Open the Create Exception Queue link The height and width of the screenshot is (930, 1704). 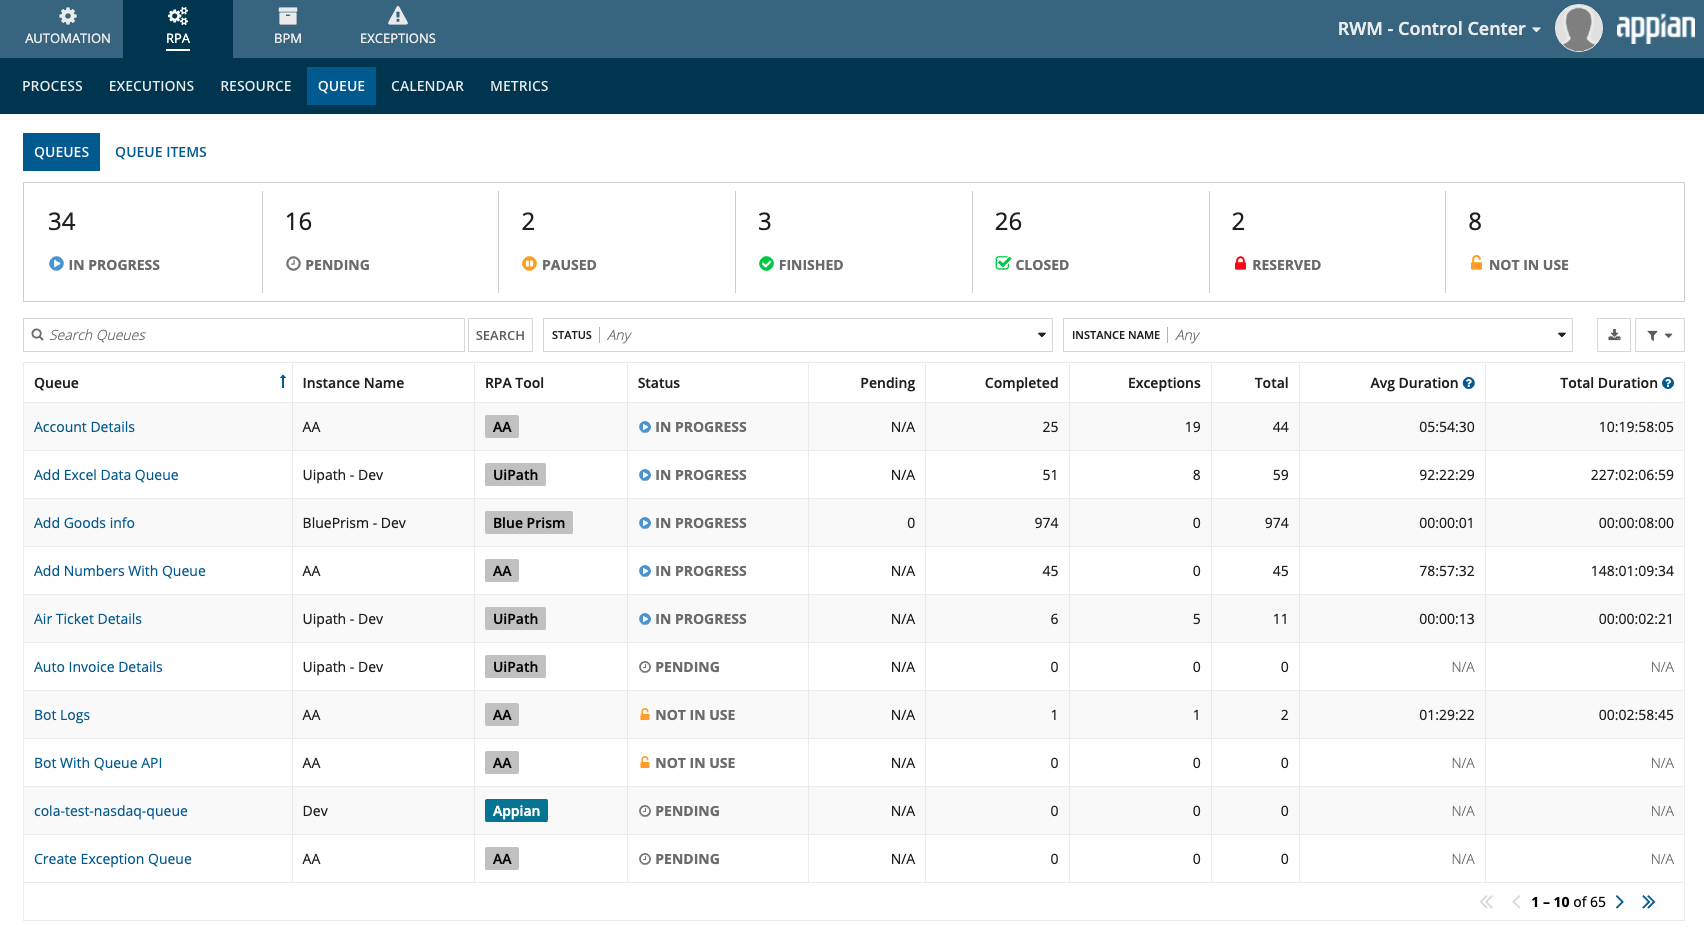[113, 859]
